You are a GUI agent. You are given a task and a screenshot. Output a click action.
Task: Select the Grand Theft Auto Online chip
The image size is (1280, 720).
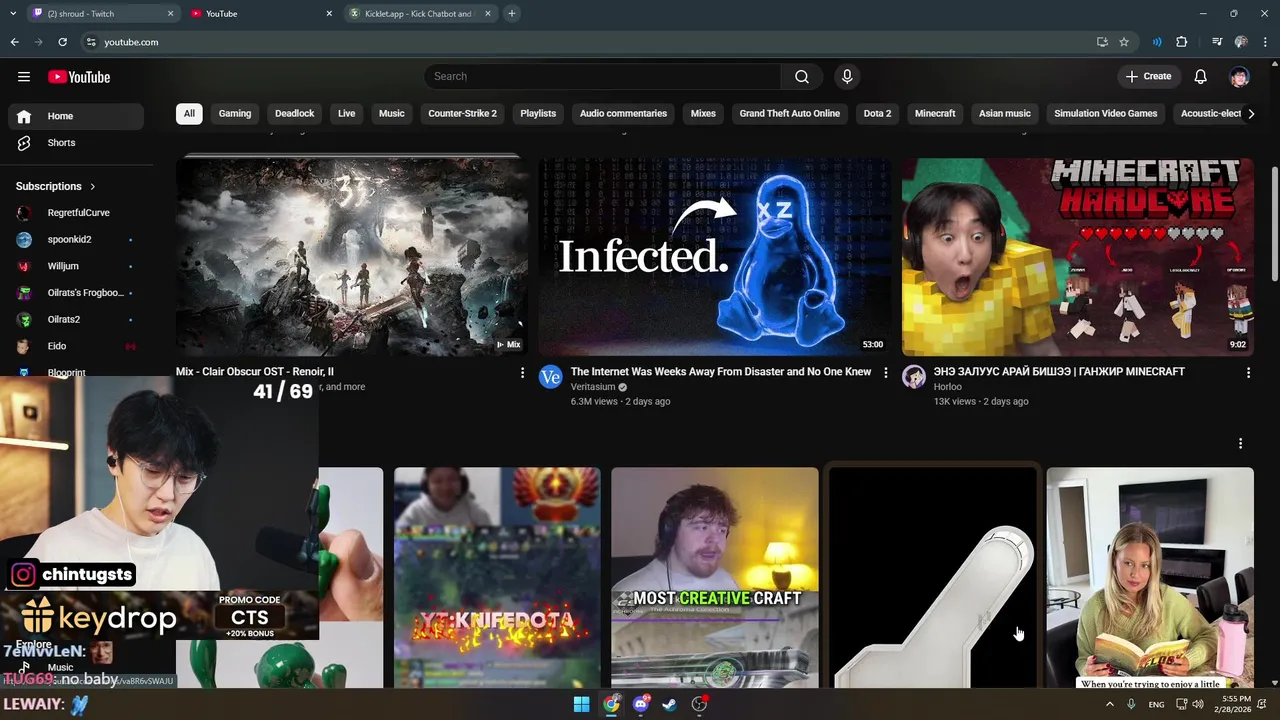(790, 114)
